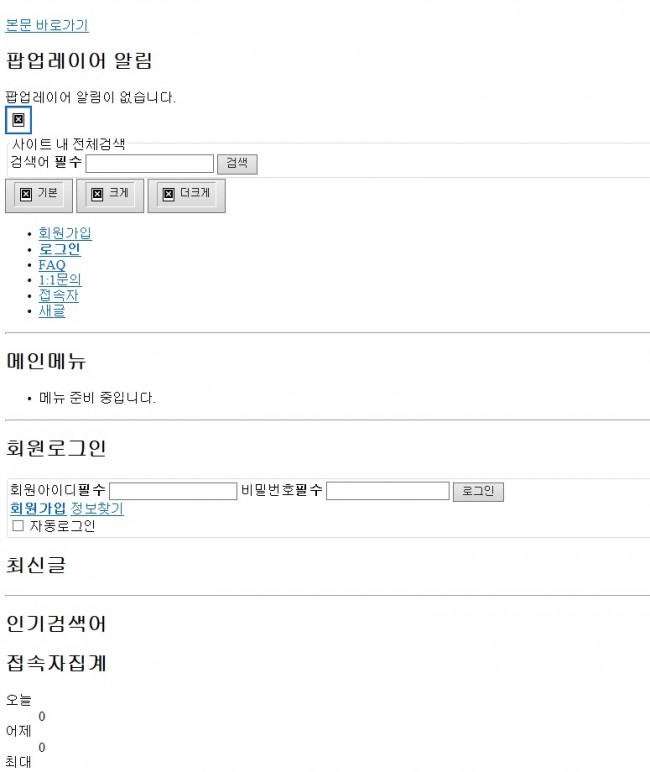Screen dimensions: 650x772
Task: Toggle the 자동로그인 checkbox
Action: tap(18, 525)
